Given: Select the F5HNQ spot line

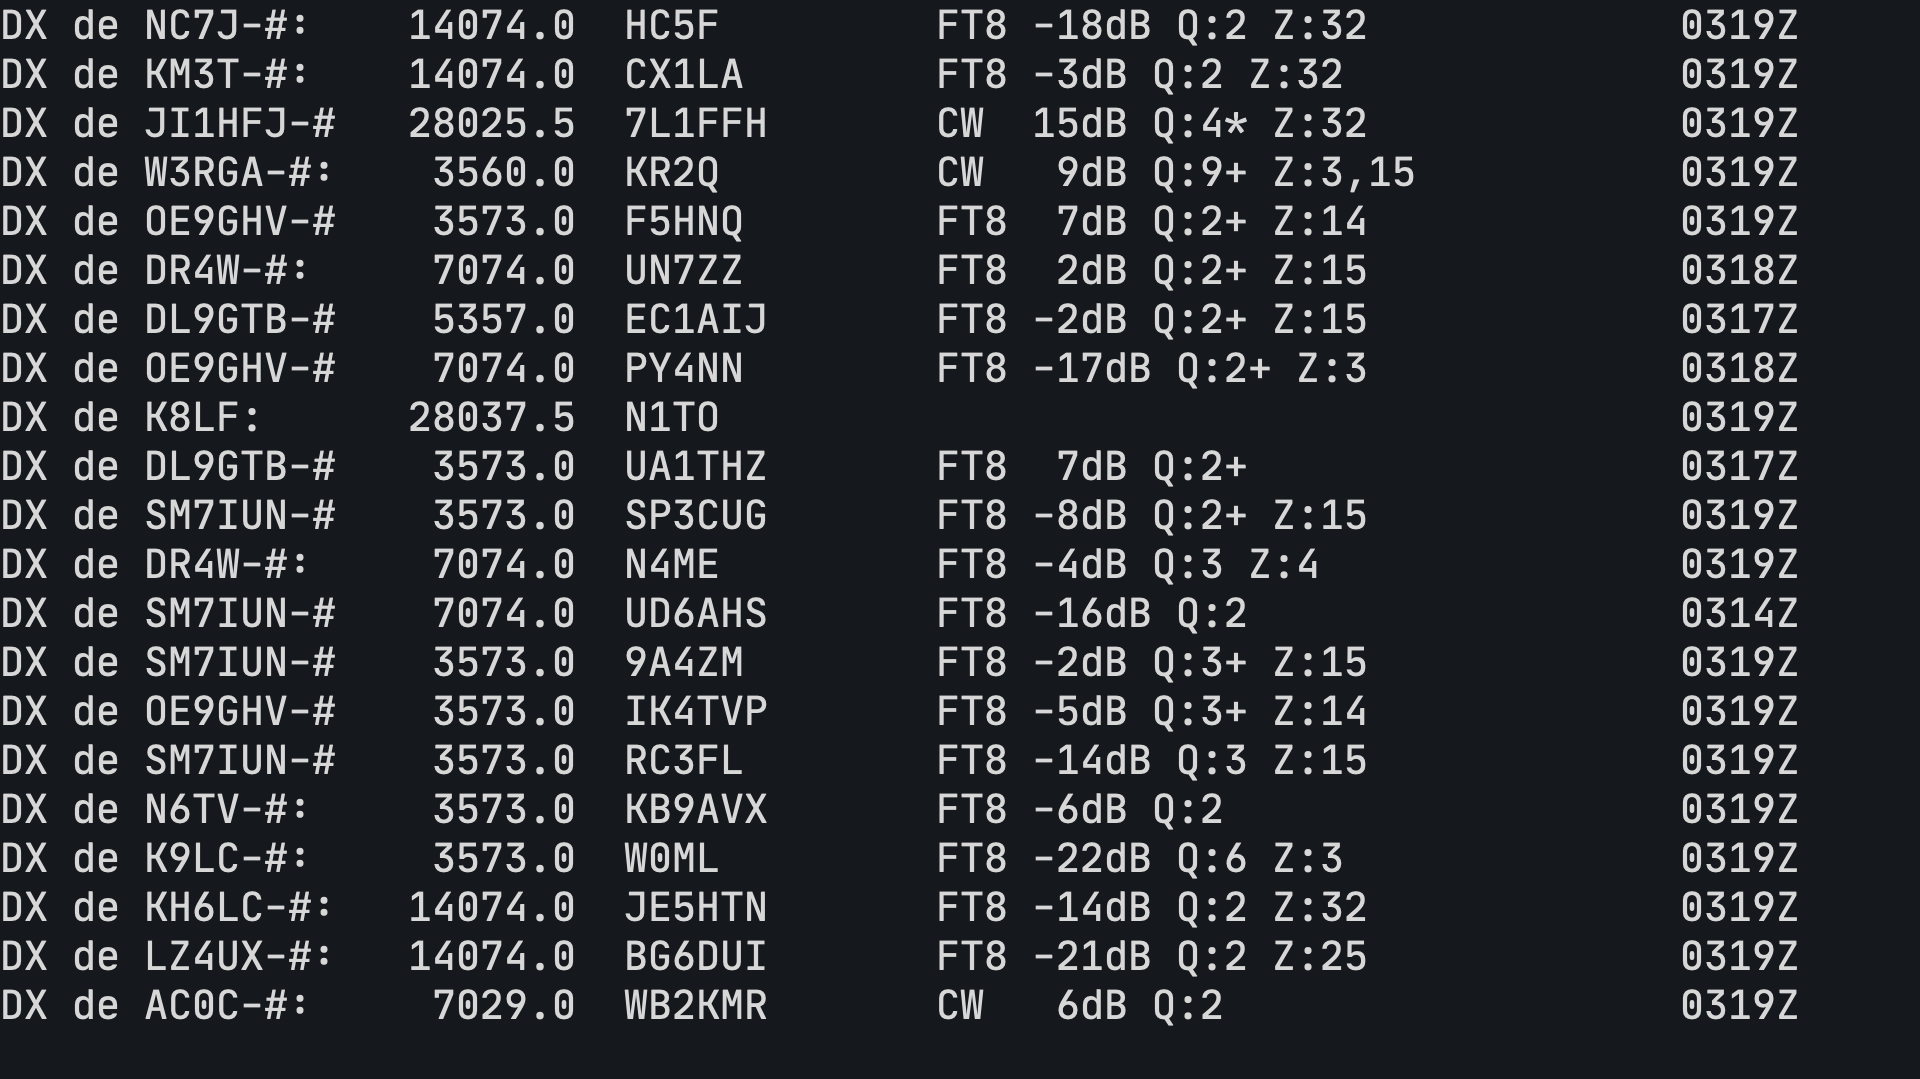Looking at the screenshot, I should coord(900,222).
